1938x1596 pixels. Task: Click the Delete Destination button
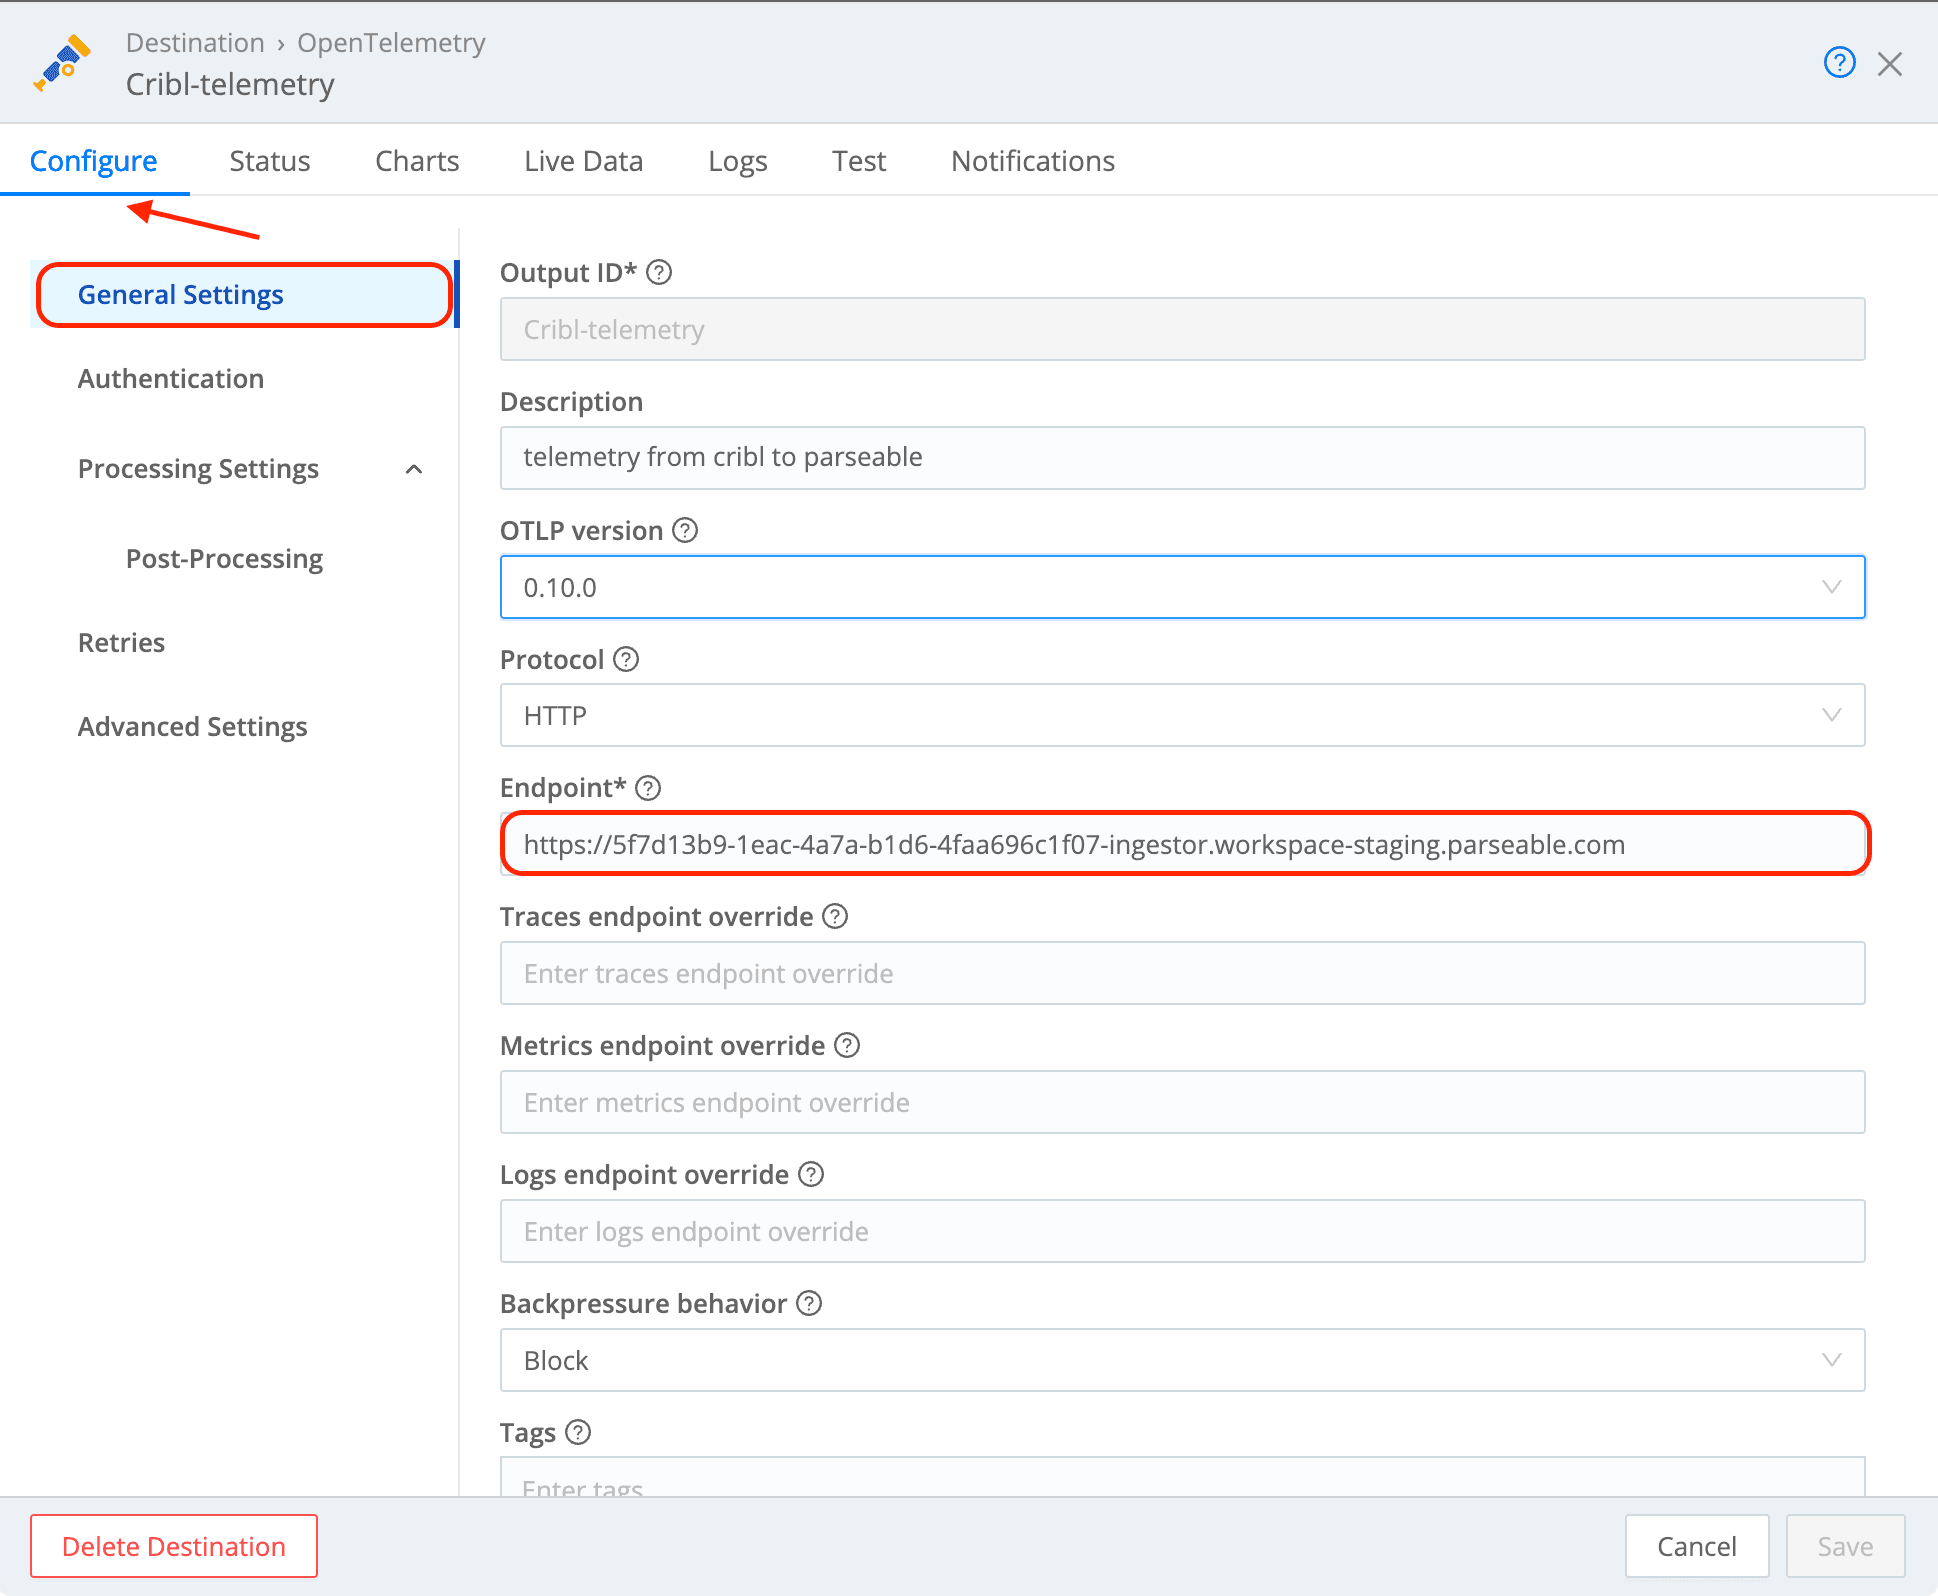[173, 1546]
